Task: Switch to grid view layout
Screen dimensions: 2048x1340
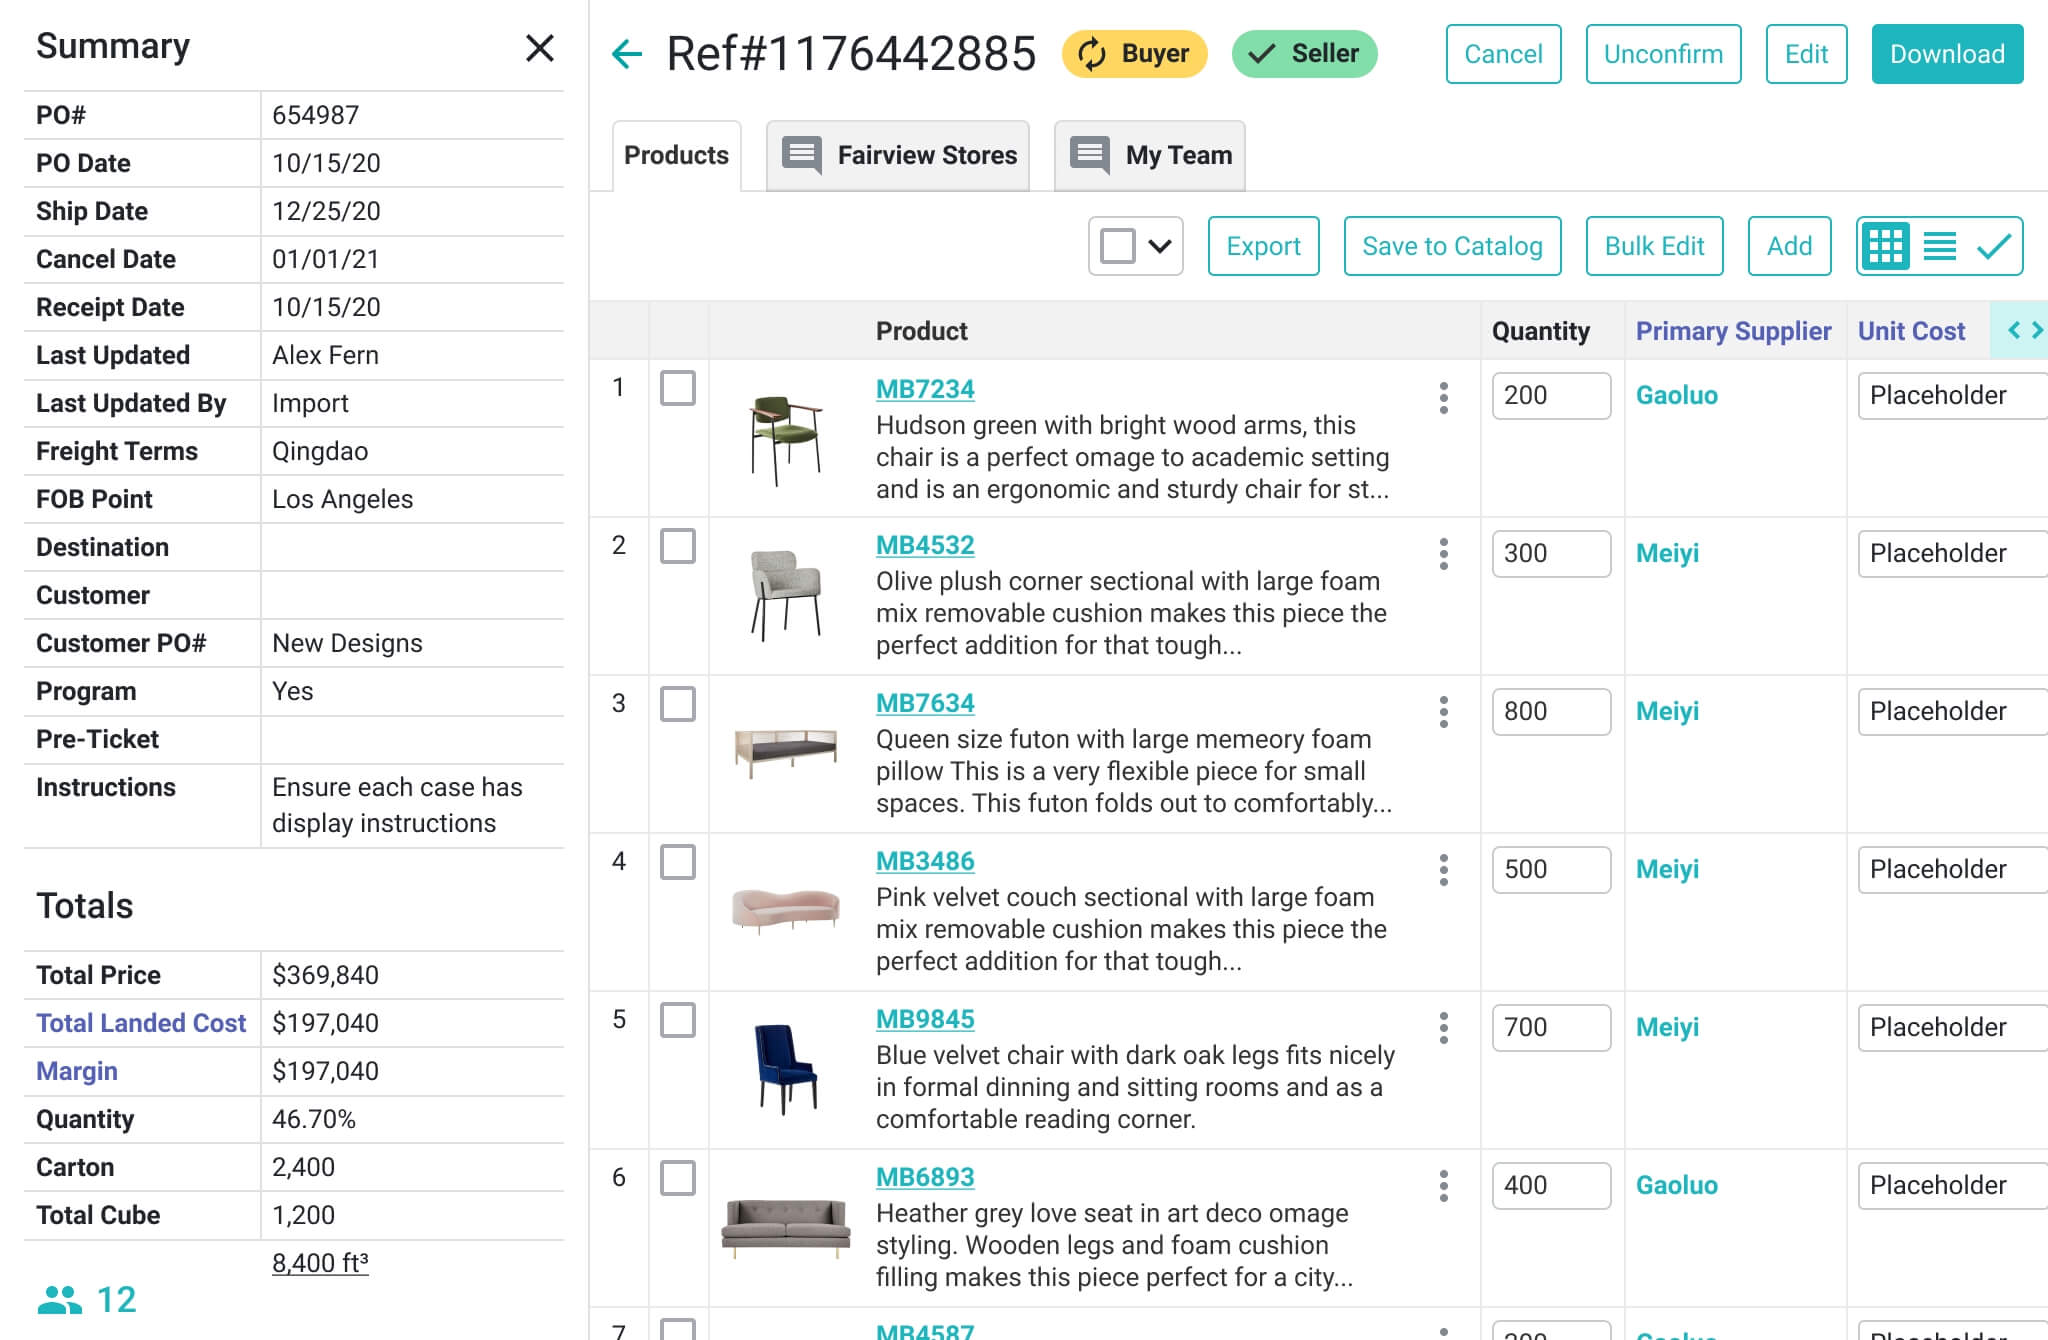Action: point(1889,245)
